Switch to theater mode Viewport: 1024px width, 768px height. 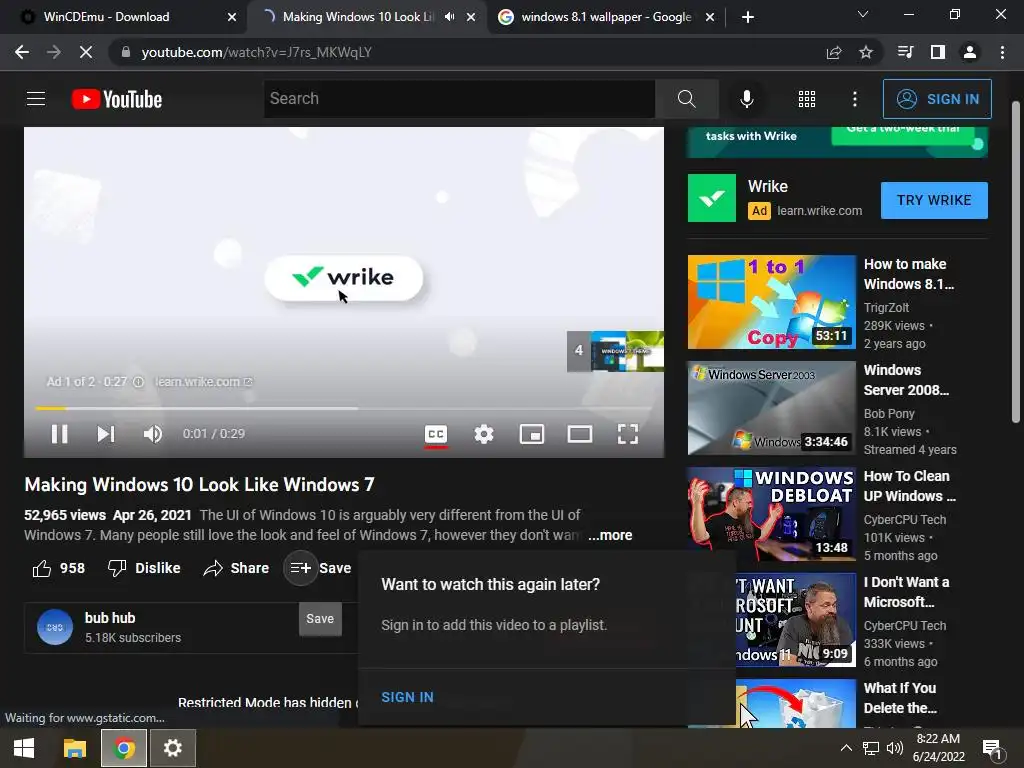click(x=579, y=434)
